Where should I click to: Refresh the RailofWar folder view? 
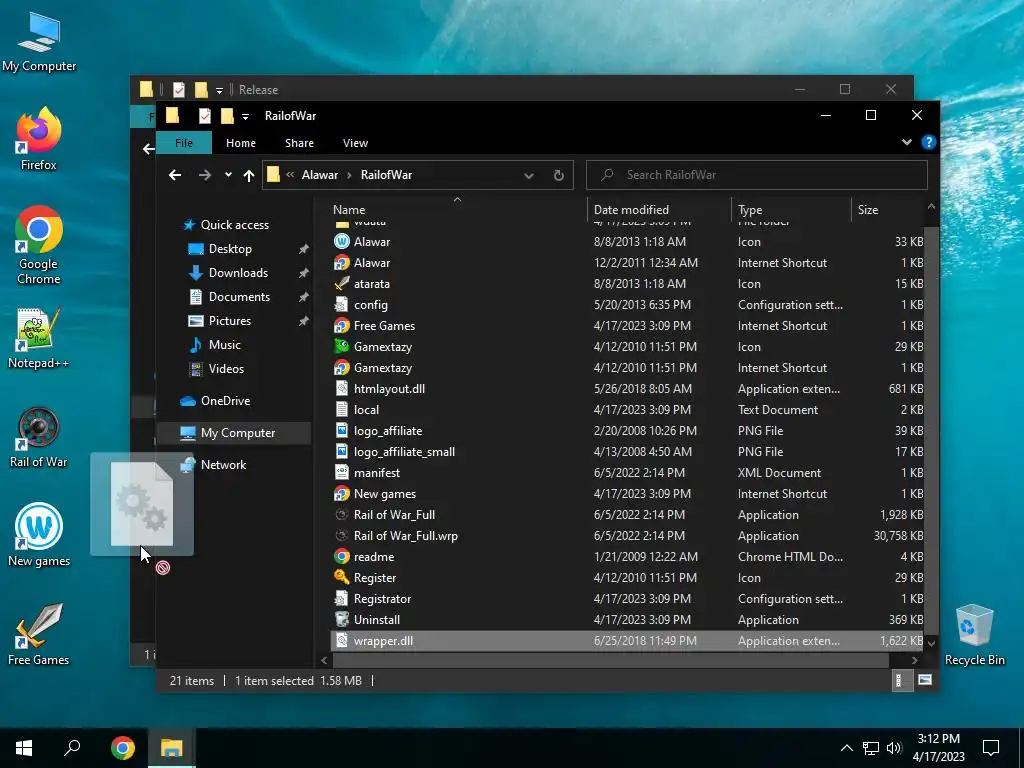tap(558, 175)
